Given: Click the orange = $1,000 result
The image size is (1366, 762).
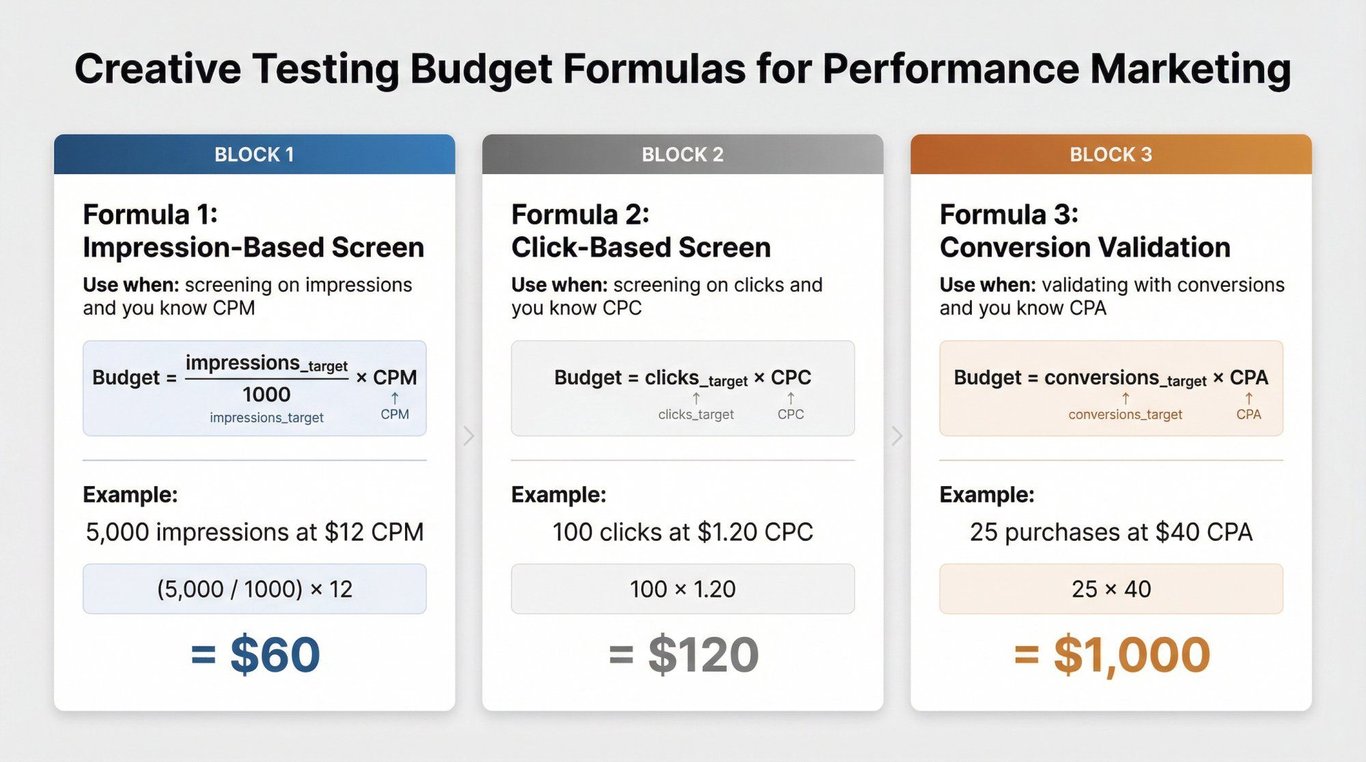Looking at the screenshot, I should coord(1111,655).
